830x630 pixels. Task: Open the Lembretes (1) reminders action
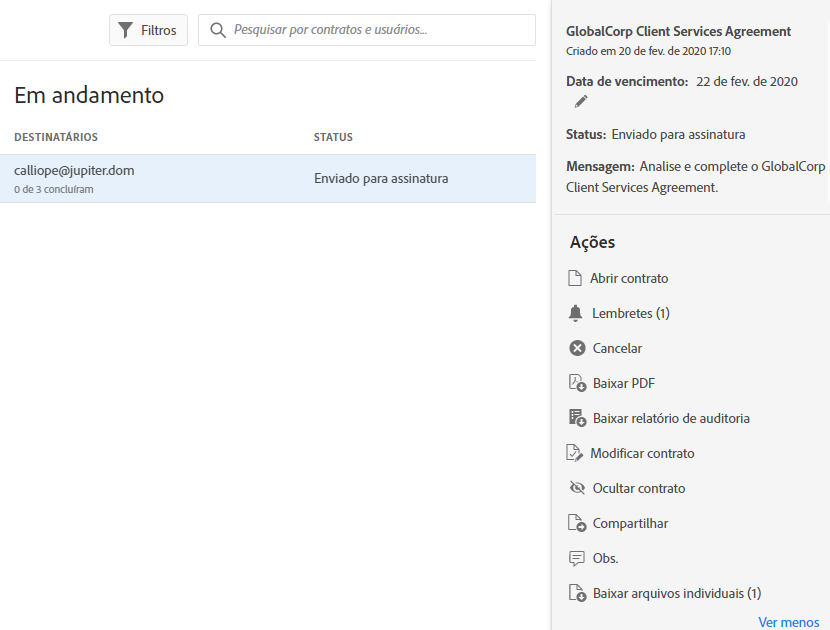pyautogui.click(x=630, y=313)
